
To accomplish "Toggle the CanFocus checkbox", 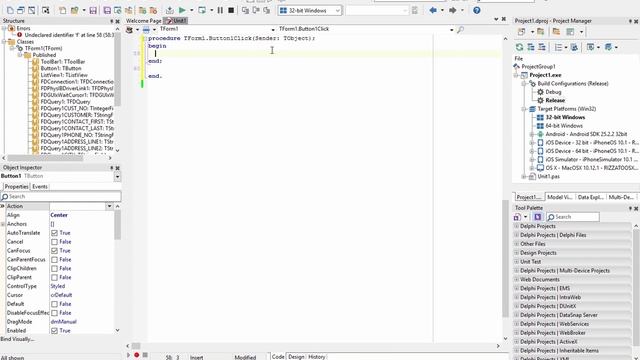I will [x=54, y=251].
